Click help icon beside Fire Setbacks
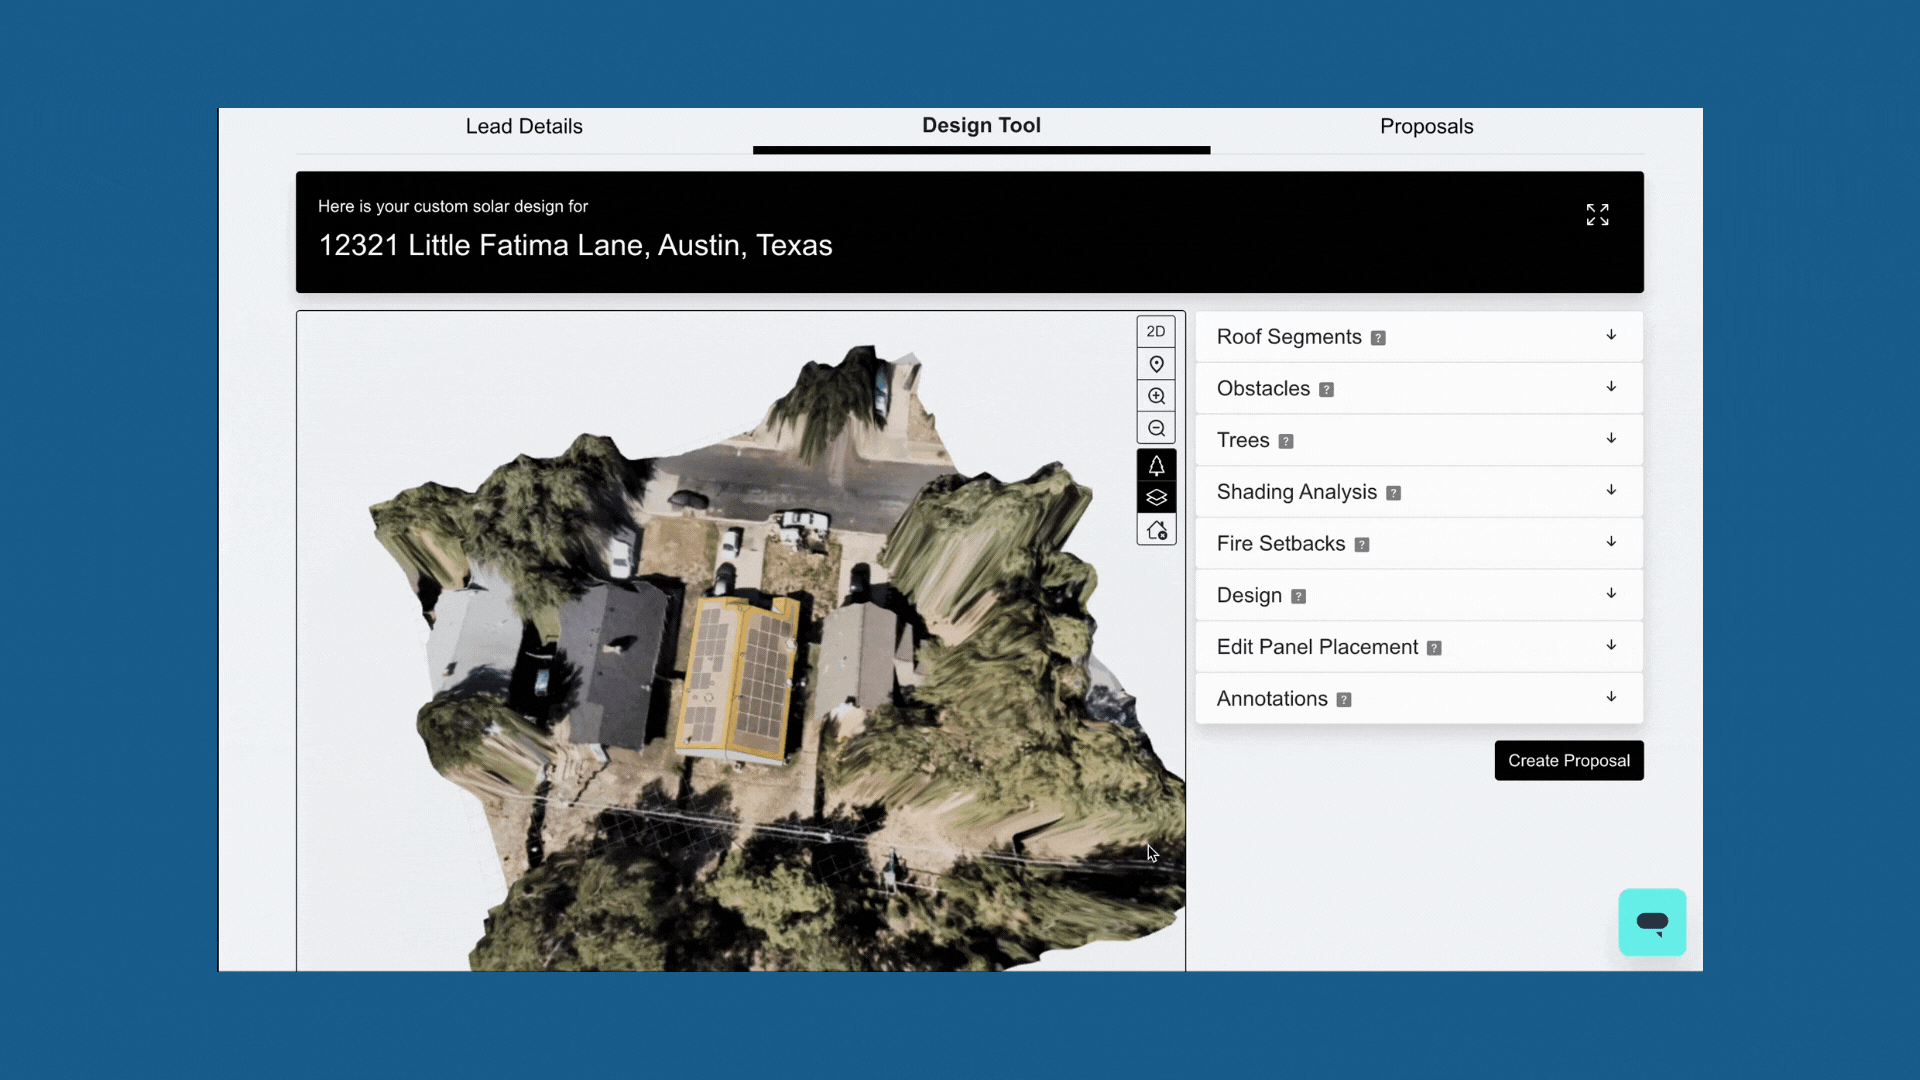1920x1080 pixels. [1361, 545]
